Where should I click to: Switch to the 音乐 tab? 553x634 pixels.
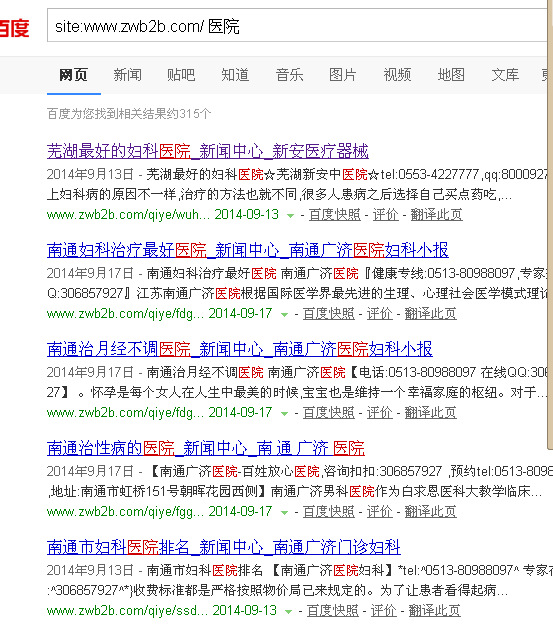click(289, 75)
